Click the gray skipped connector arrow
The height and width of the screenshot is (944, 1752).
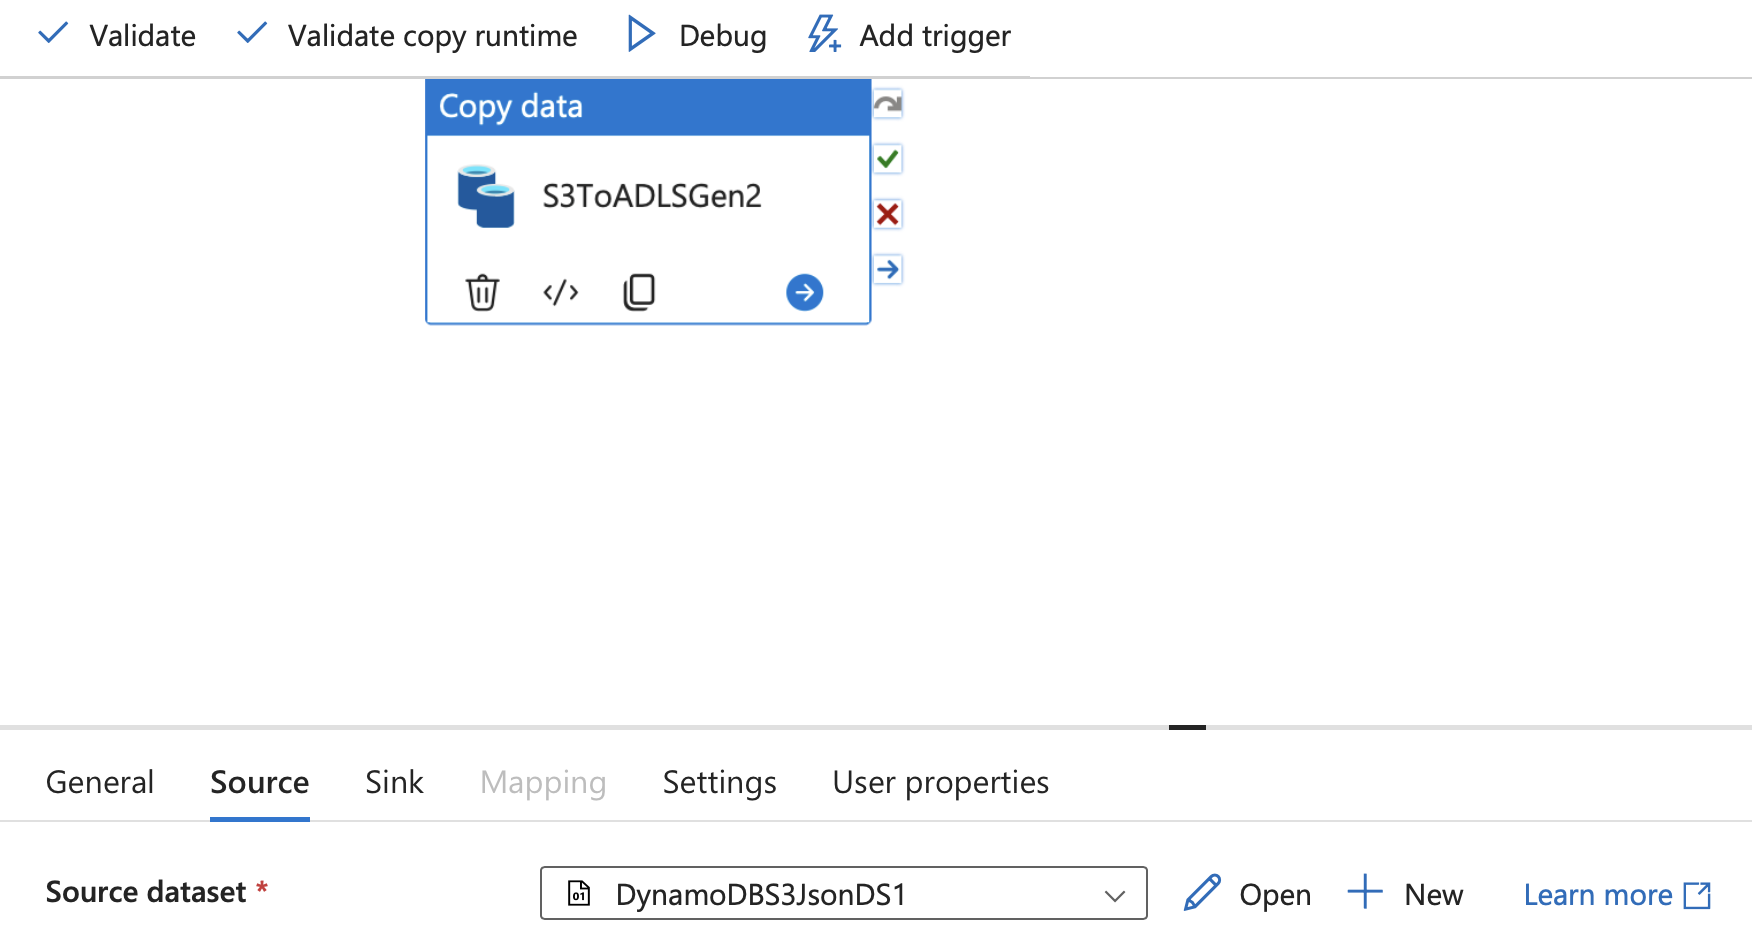[x=887, y=104]
